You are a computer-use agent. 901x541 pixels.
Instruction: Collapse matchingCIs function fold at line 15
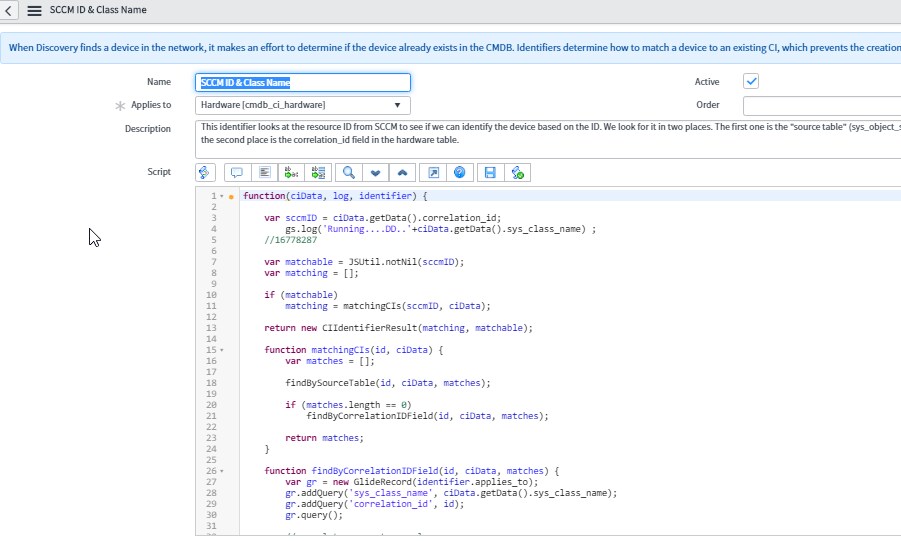pyautogui.click(x=222, y=350)
